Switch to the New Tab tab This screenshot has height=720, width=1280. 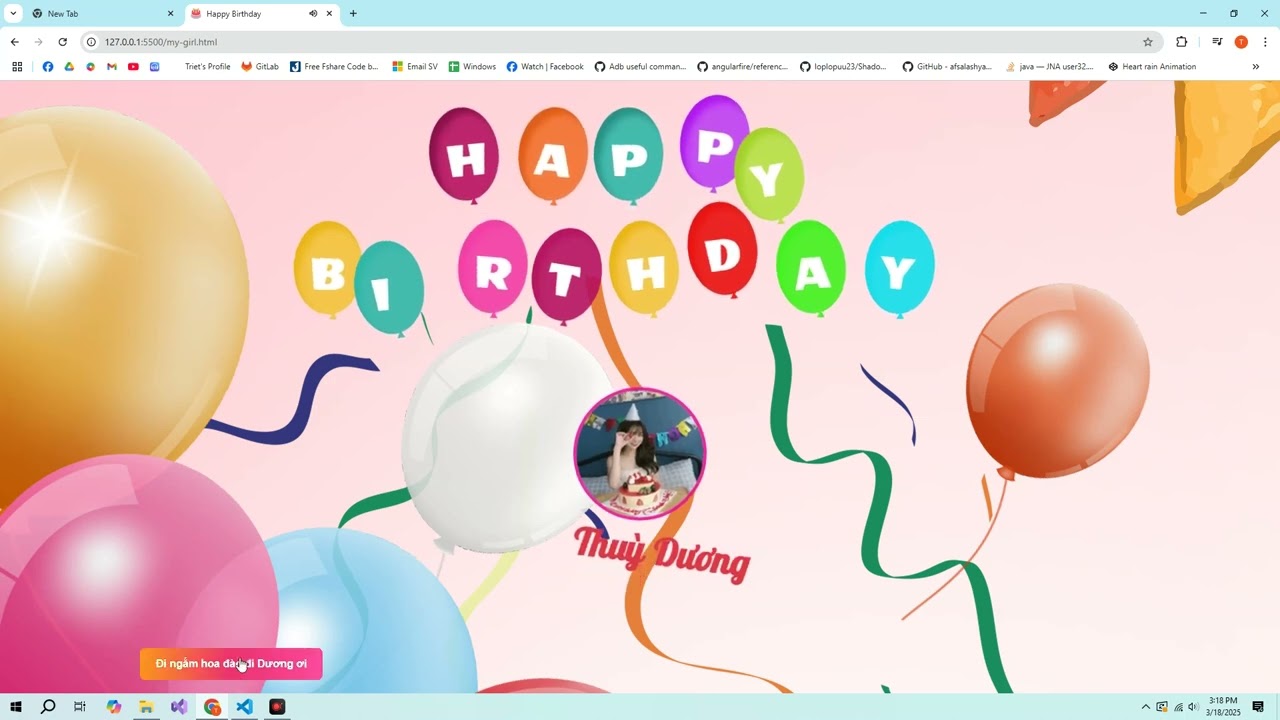(103, 14)
